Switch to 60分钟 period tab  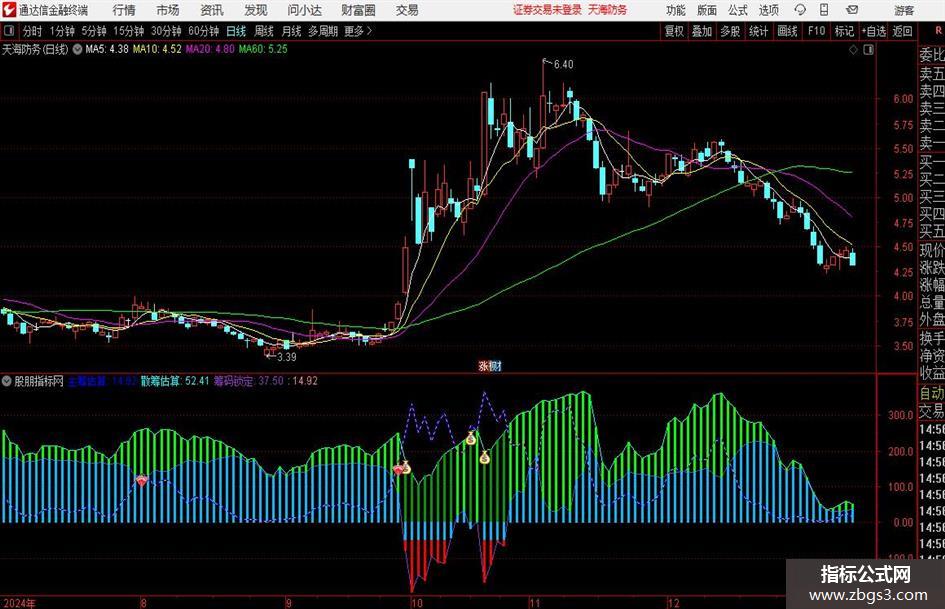[204, 31]
